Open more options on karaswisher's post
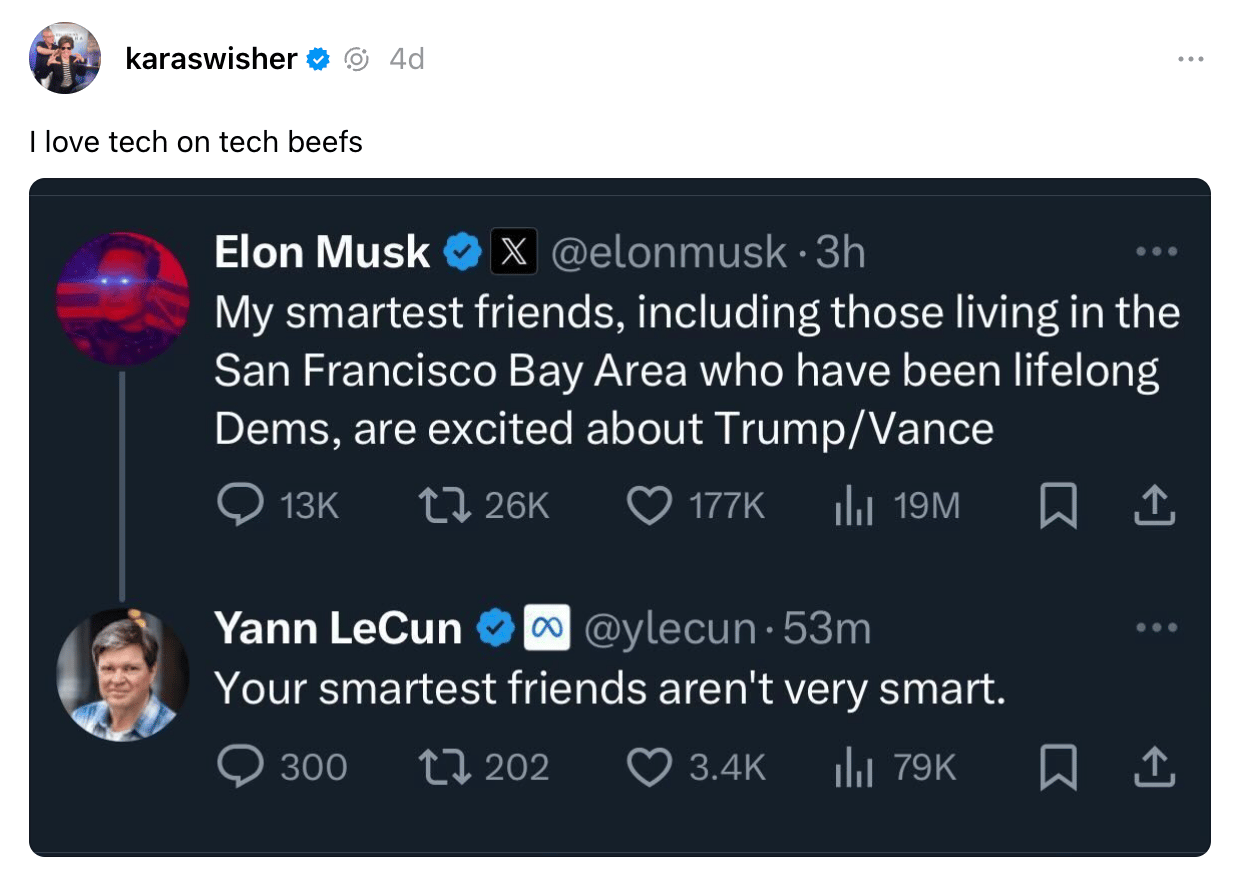Screen dimensions: 1238x892 (x=1190, y=59)
